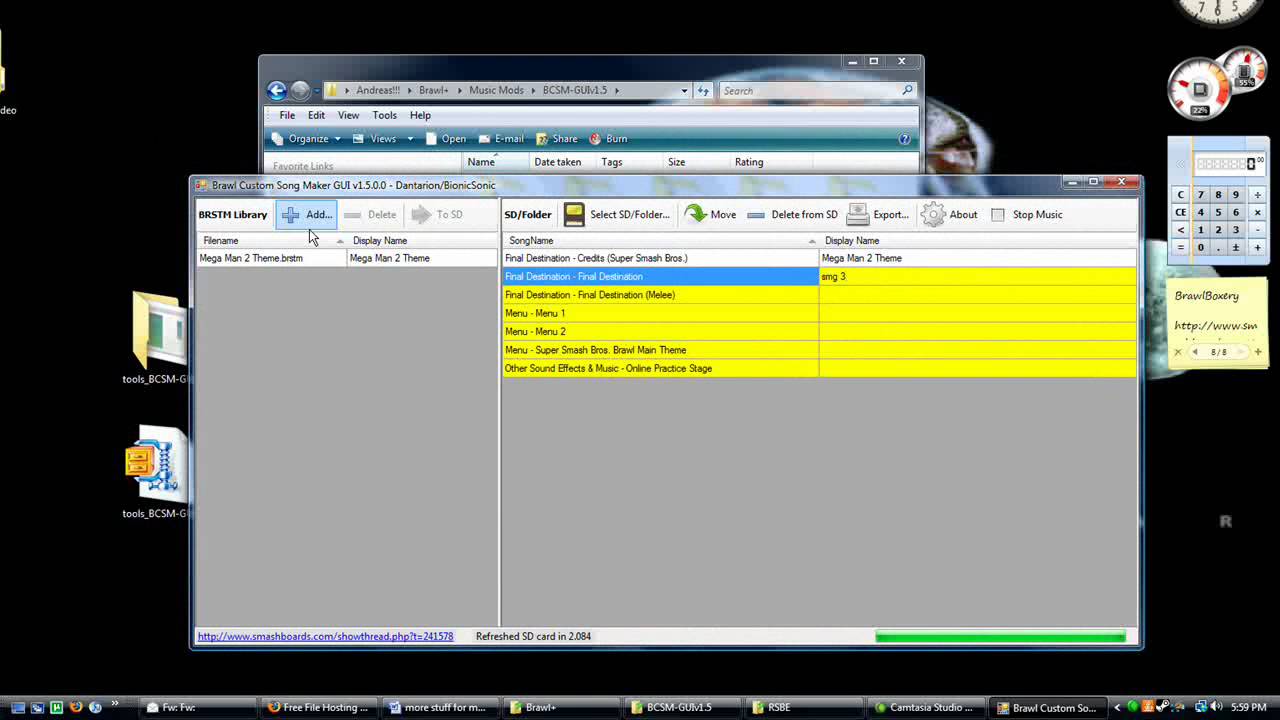
Task: Delete the sticky note with X icon
Action: click(x=1178, y=352)
